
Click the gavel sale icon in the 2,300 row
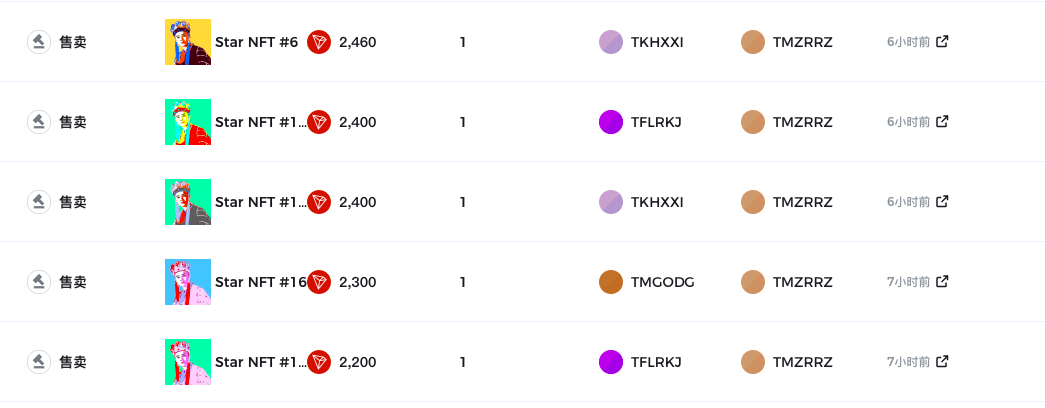tap(39, 282)
